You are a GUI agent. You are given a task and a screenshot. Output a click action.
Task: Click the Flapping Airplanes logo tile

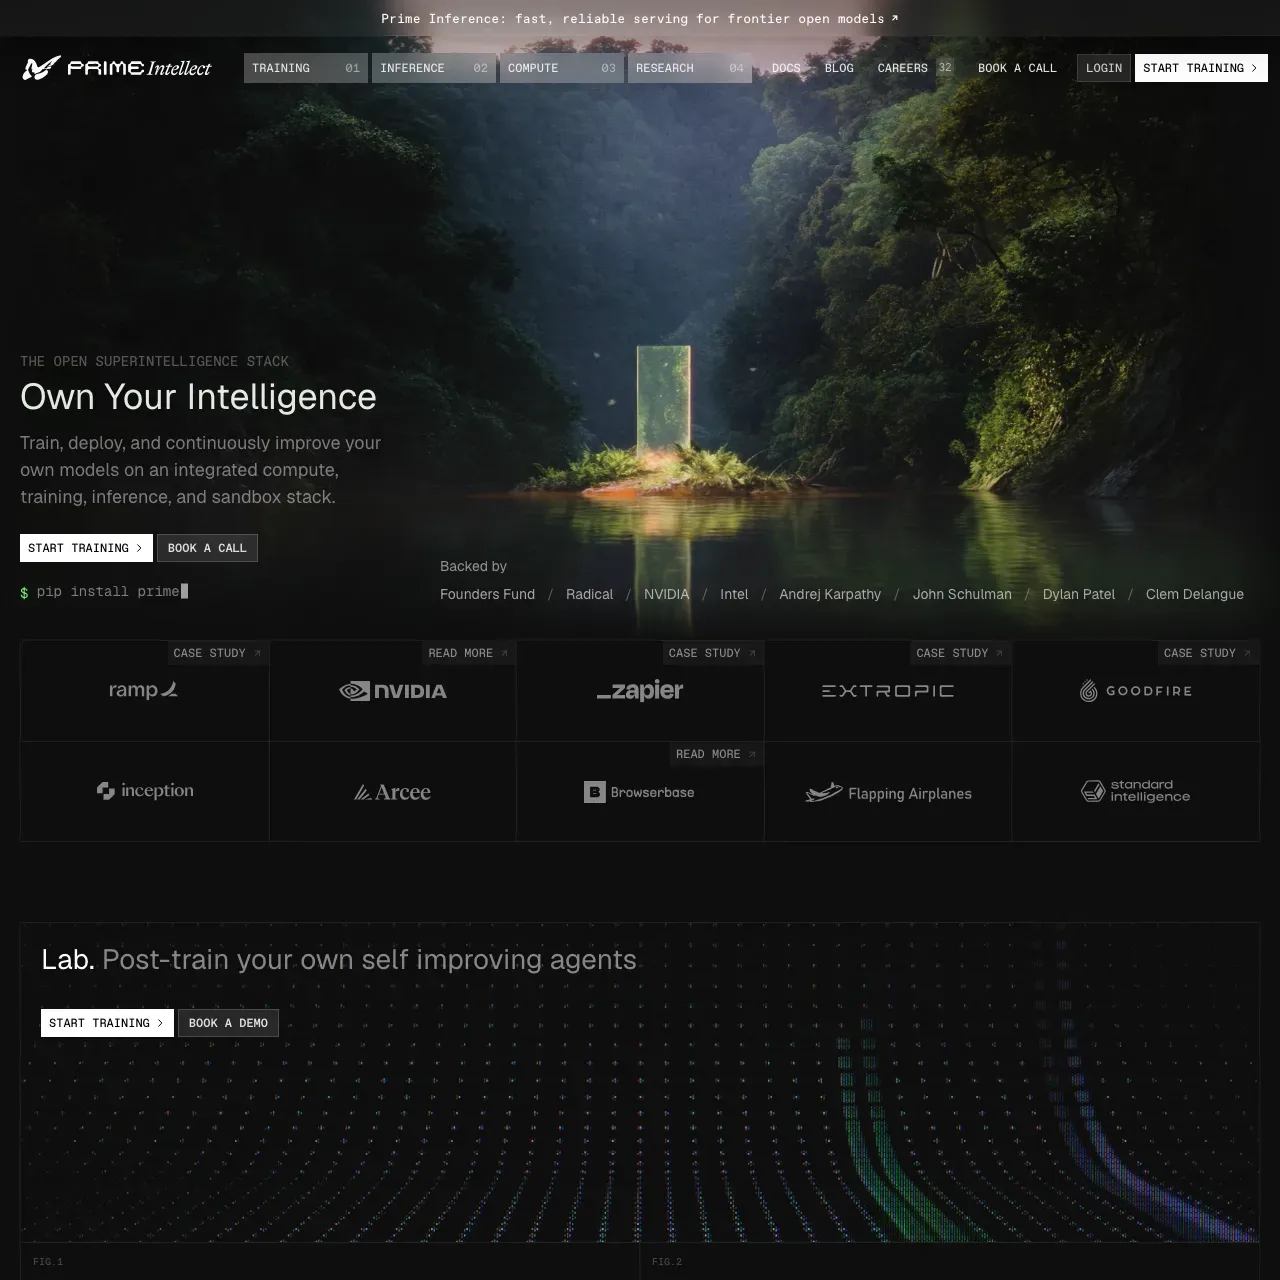click(888, 793)
